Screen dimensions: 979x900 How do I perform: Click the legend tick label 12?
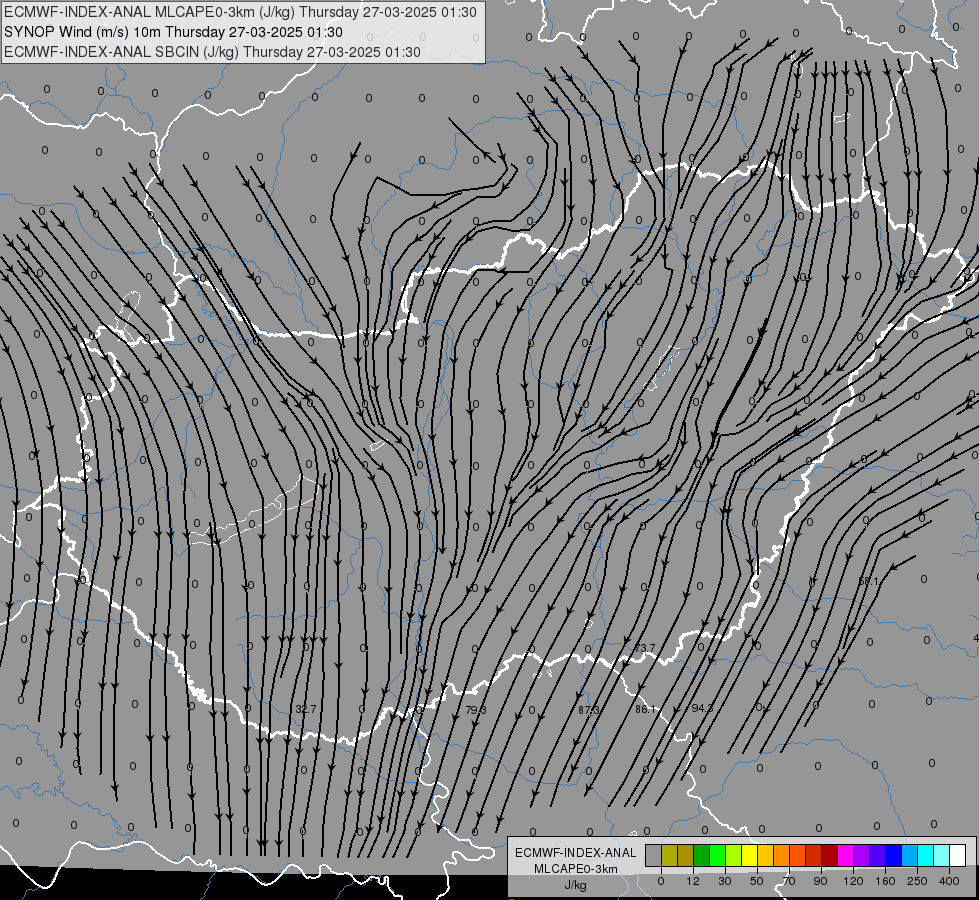click(692, 881)
